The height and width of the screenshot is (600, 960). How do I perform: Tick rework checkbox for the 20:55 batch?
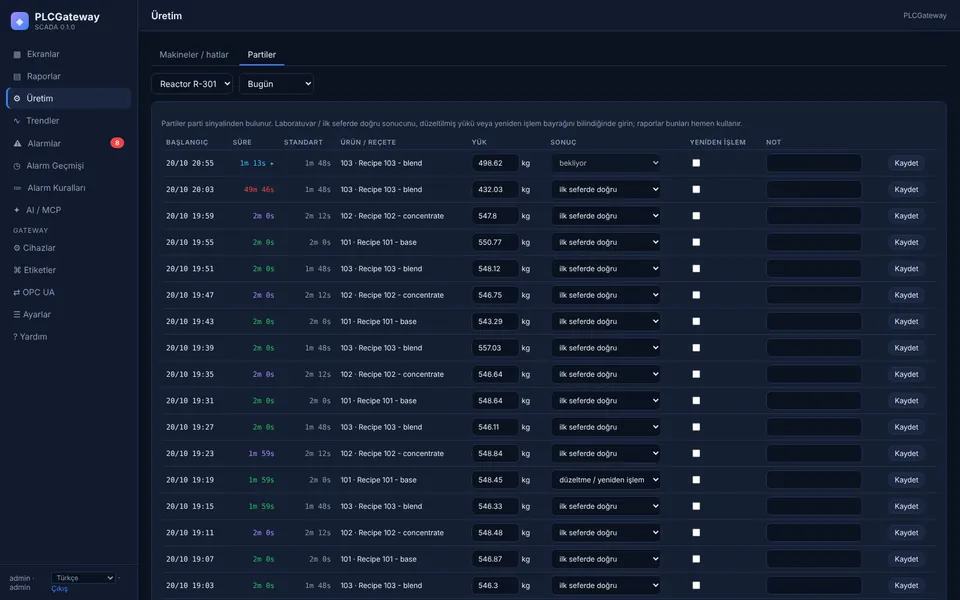point(696,163)
